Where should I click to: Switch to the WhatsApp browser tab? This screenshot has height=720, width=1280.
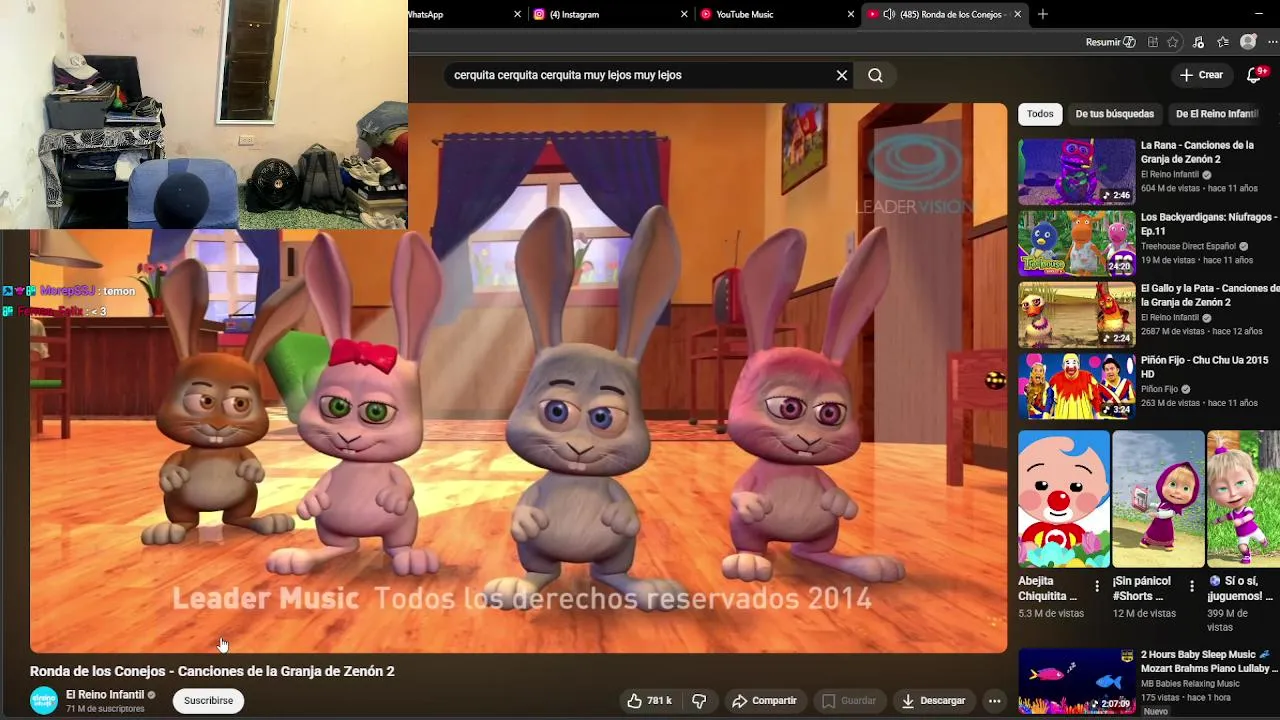point(462,14)
